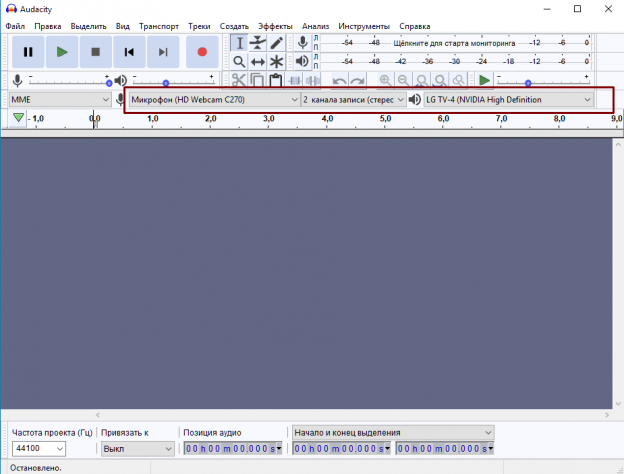
Task: Start playback with the large green Play button
Action: coord(62,52)
